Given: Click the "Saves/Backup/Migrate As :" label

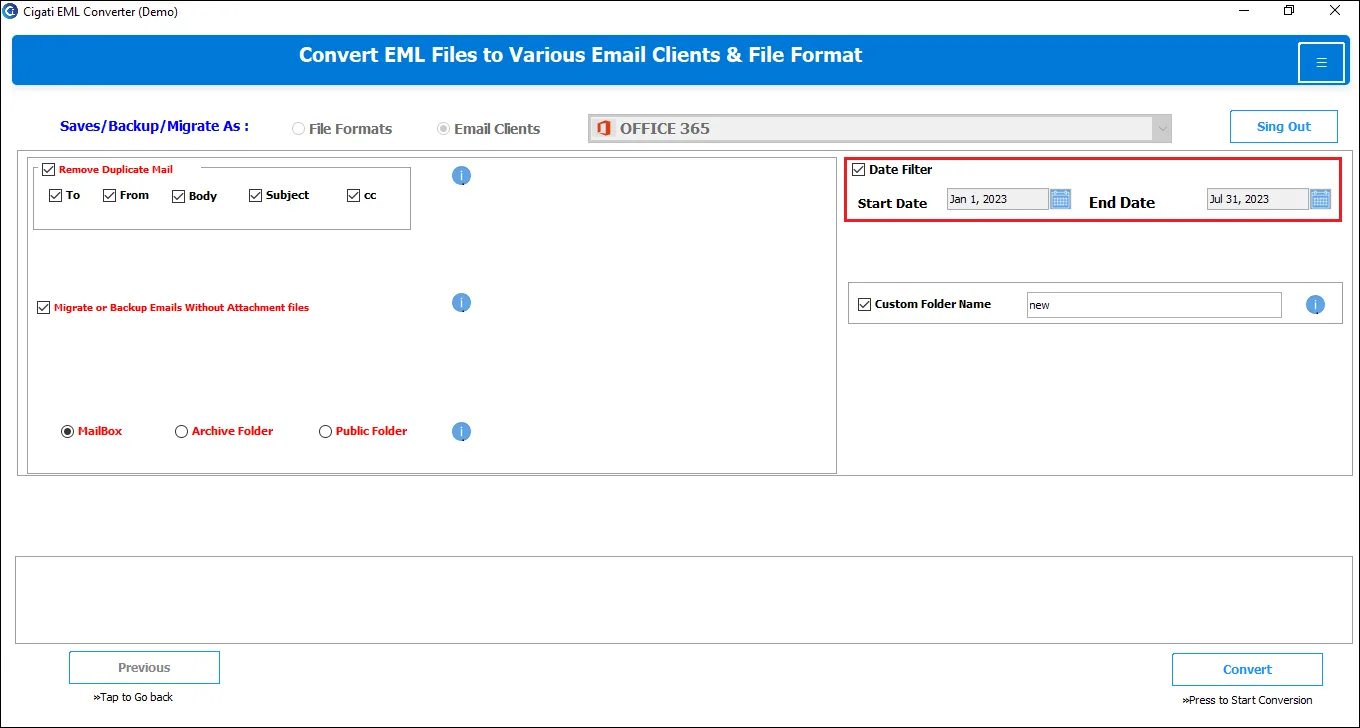Looking at the screenshot, I should click(155, 126).
